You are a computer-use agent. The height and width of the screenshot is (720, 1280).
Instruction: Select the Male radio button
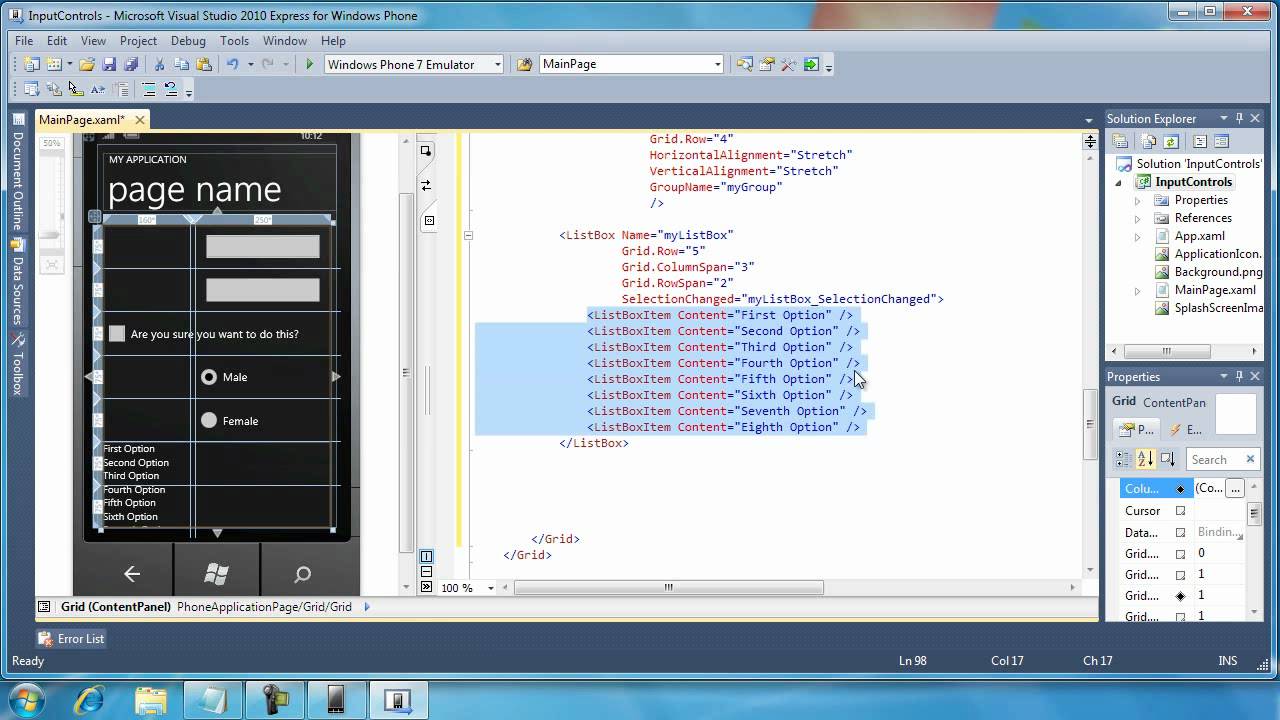pyautogui.click(x=208, y=377)
